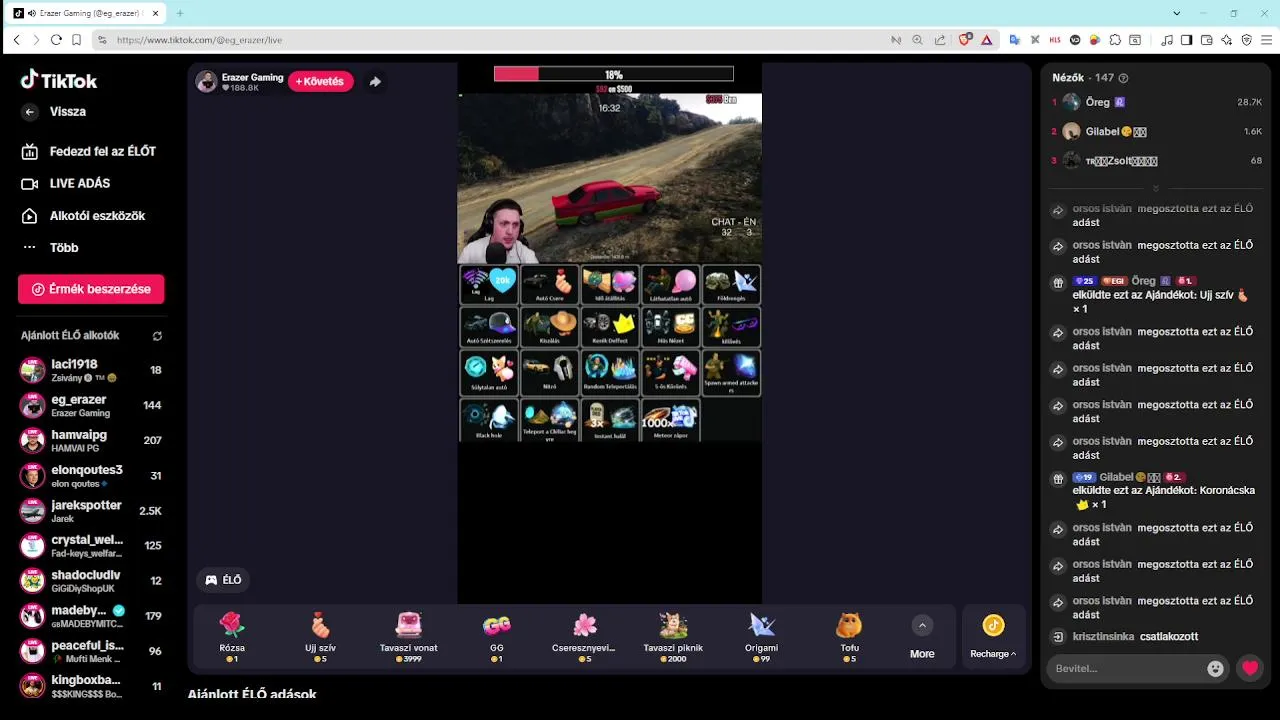Send the Rózsa gift
Viewport: 1280px width, 720px height.
[232, 638]
